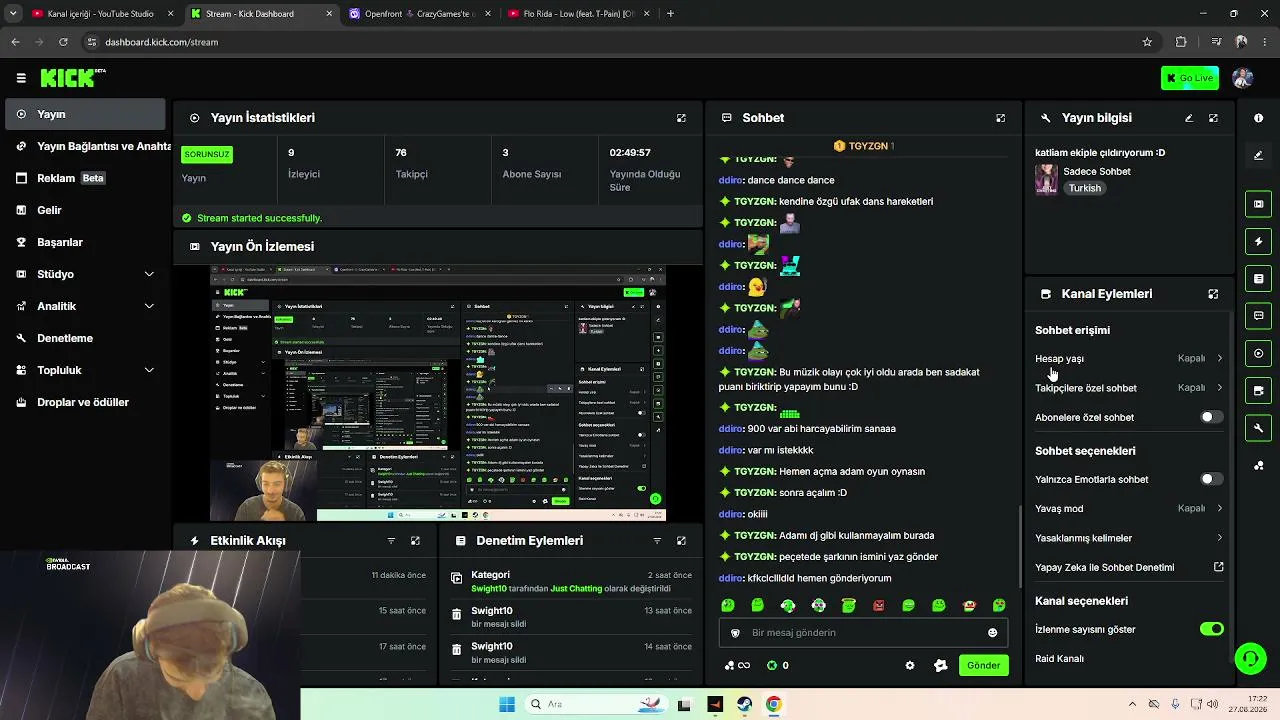This screenshot has width=1280, height=720.
Task: Switch to the Openfront CrazyGames browser tab
Action: [420, 14]
